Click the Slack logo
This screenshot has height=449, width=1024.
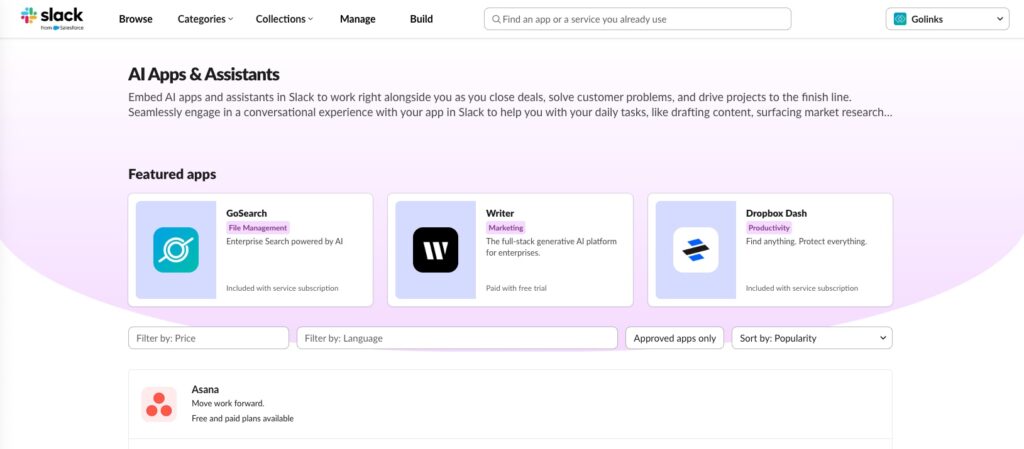52,18
